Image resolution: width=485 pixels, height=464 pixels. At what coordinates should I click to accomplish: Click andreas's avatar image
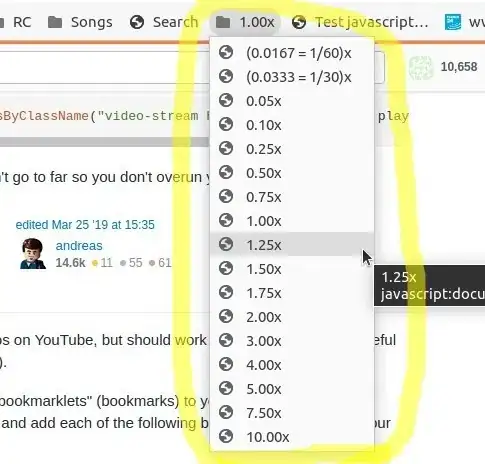[x=33, y=254]
